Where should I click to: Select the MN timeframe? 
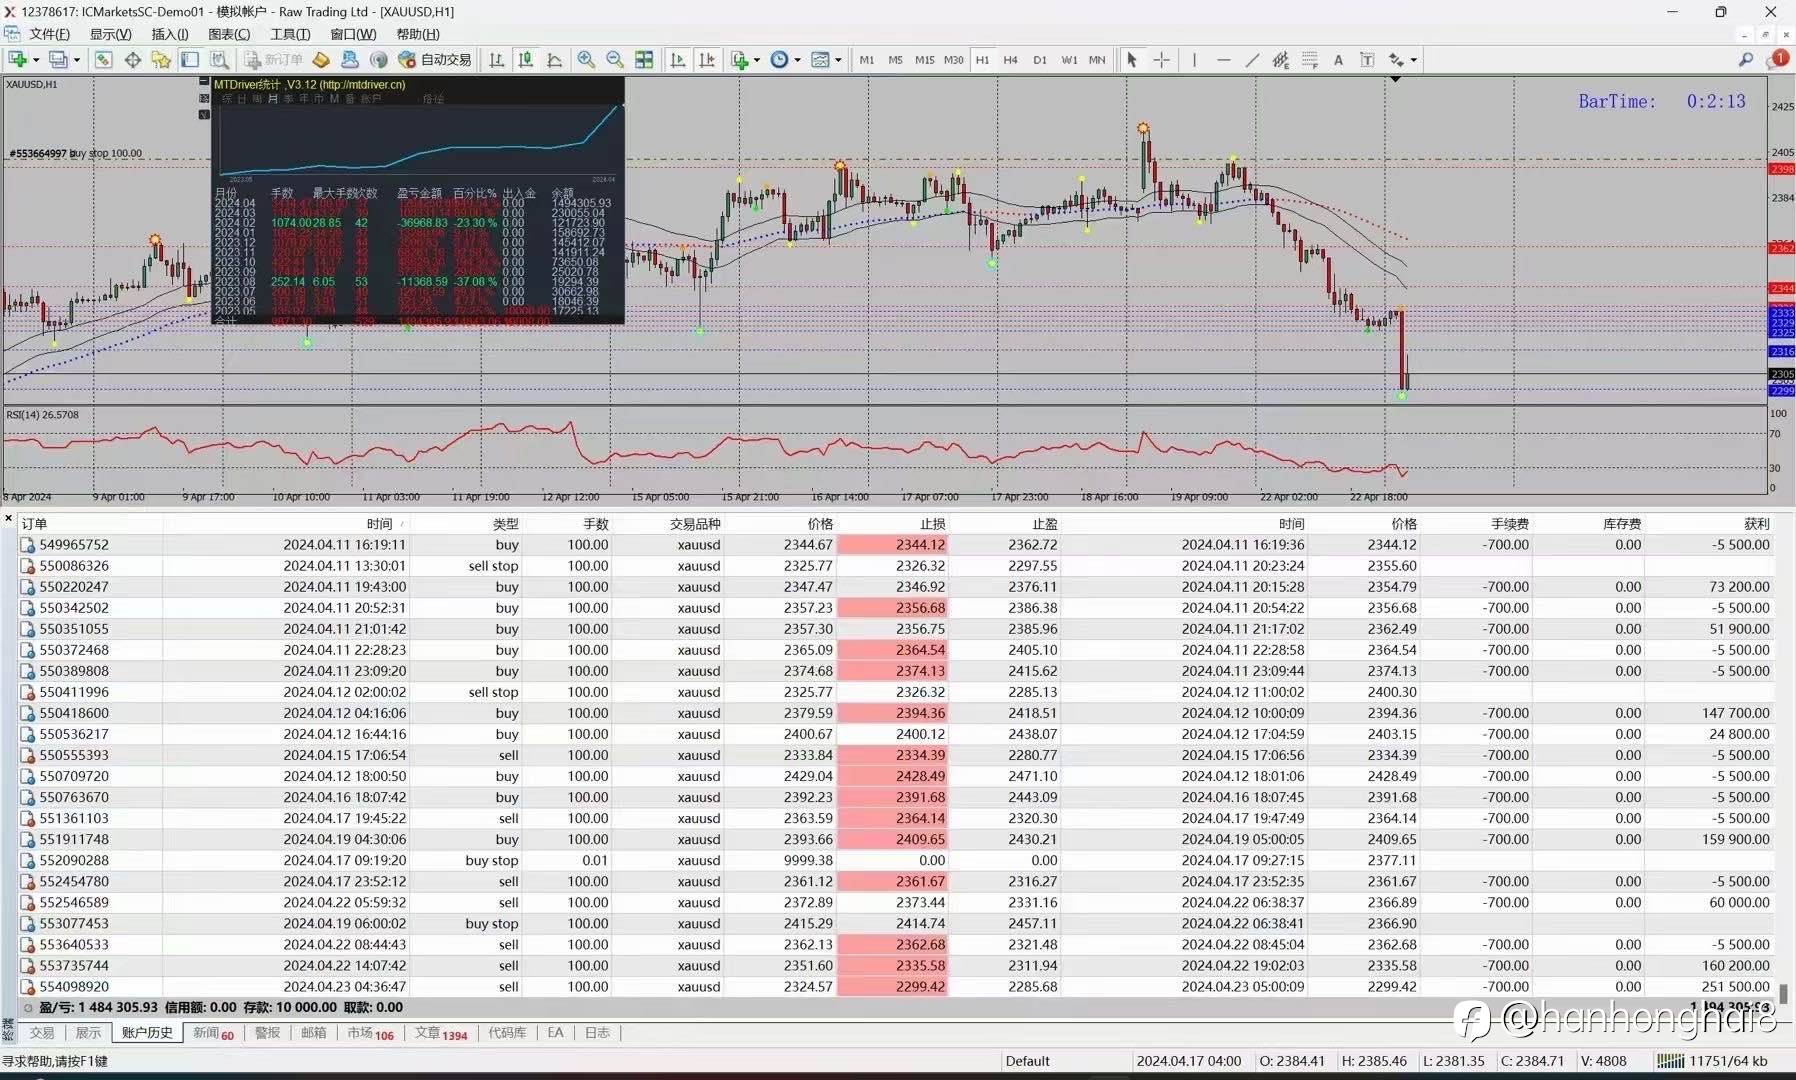pos(1097,60)
